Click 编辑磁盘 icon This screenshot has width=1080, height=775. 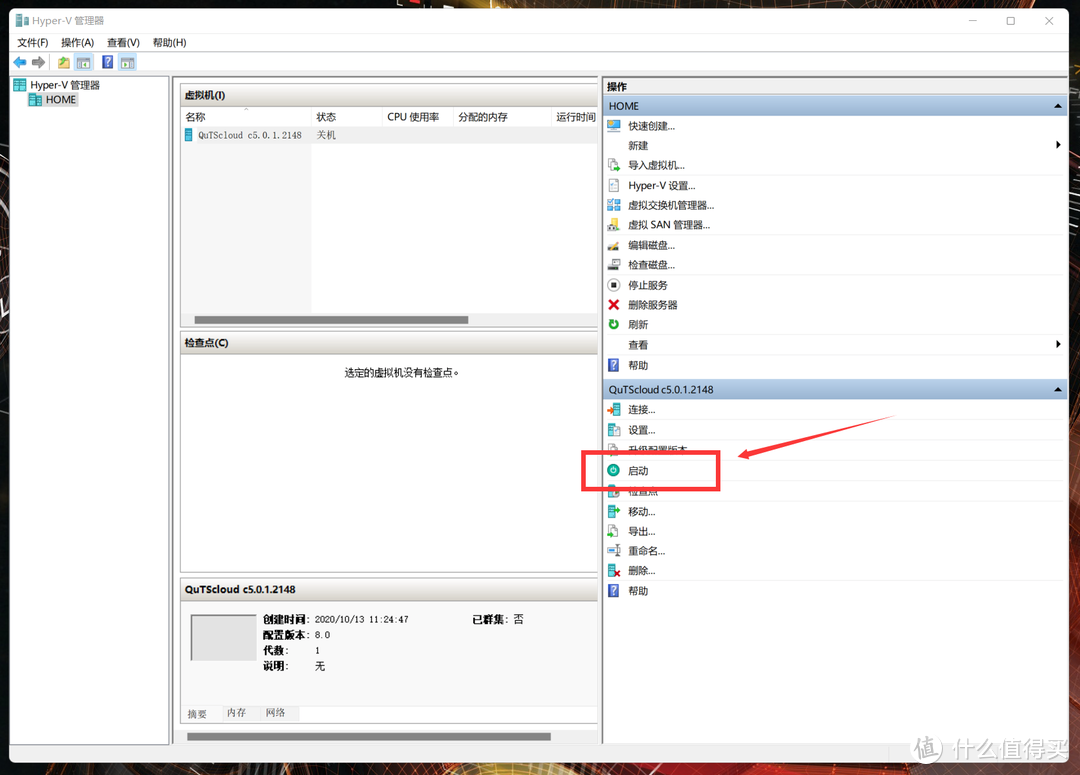click(614, 245)
